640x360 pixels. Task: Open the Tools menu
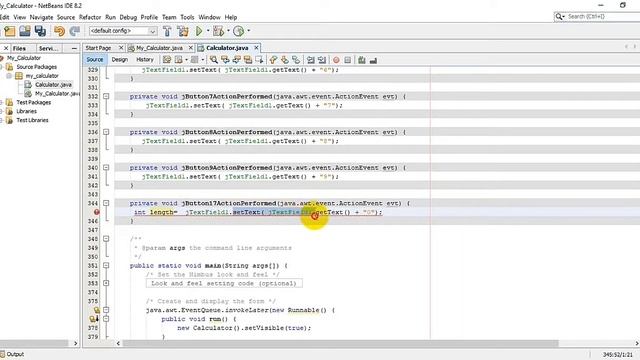[x=187, y=17]
